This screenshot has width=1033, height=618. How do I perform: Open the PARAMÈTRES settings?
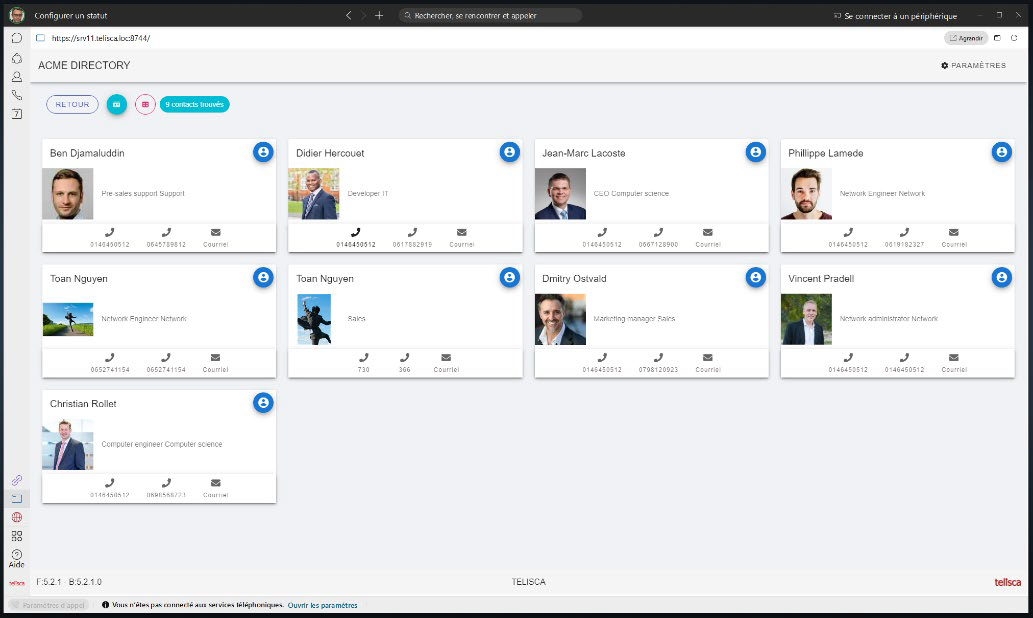point(973,65)
